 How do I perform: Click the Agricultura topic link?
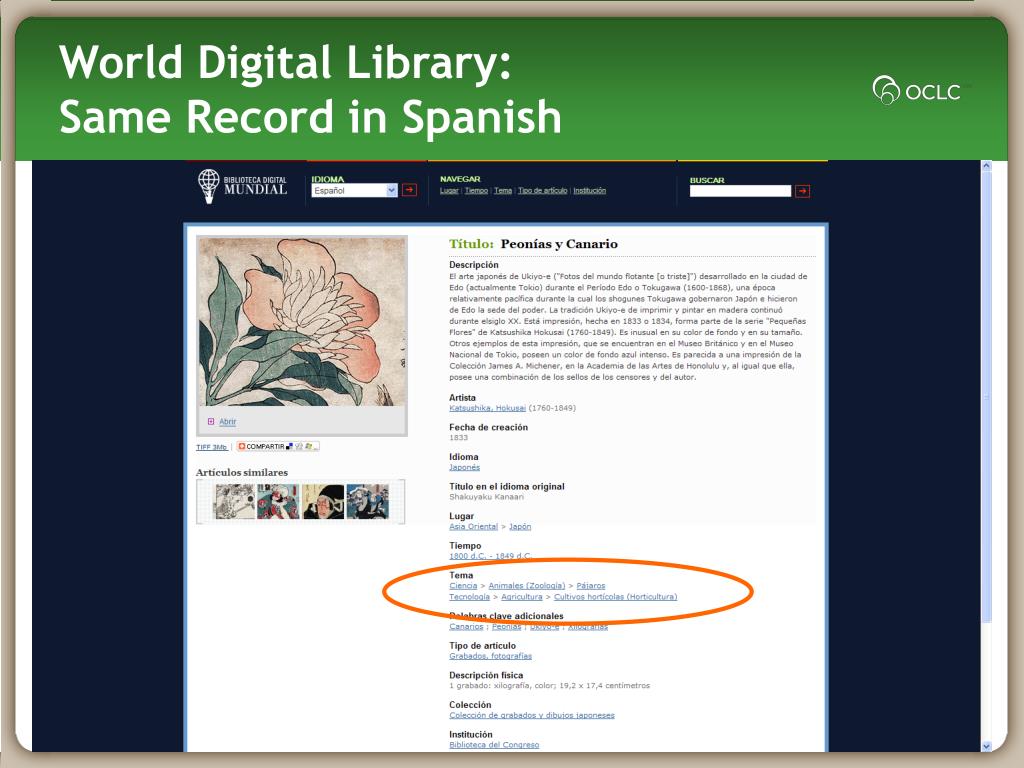(521, 597)
